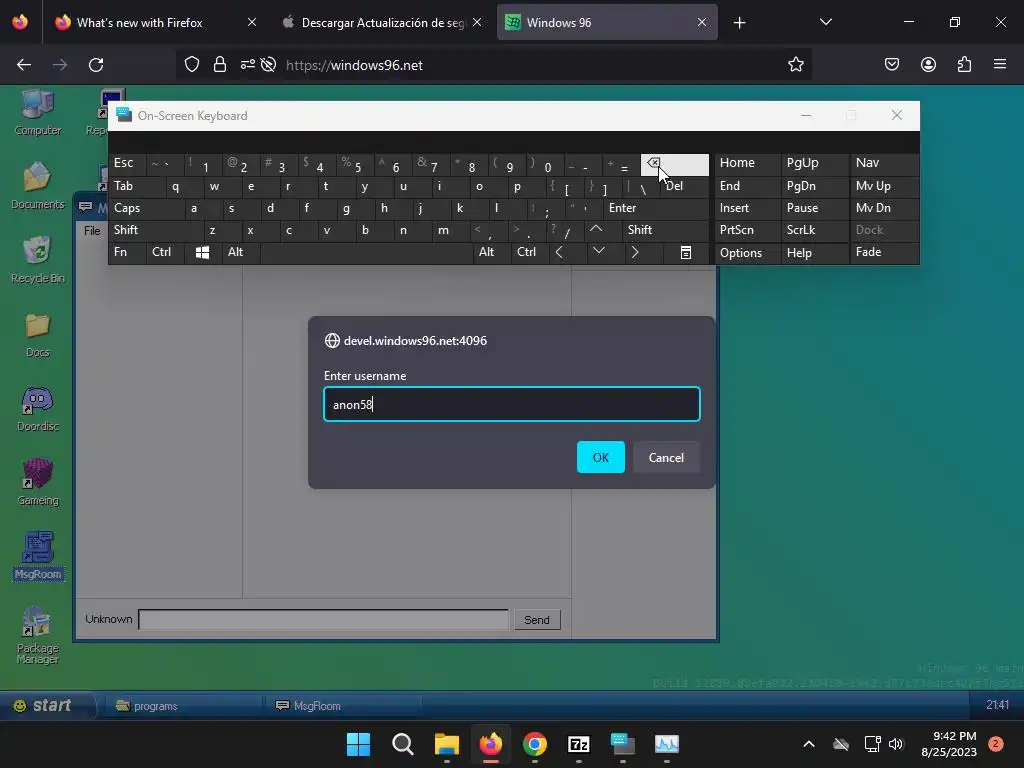Cancel the username prompt
The height and width of the screenshot is (768, 1024).
pyautogui.click(x=665, y=457)
